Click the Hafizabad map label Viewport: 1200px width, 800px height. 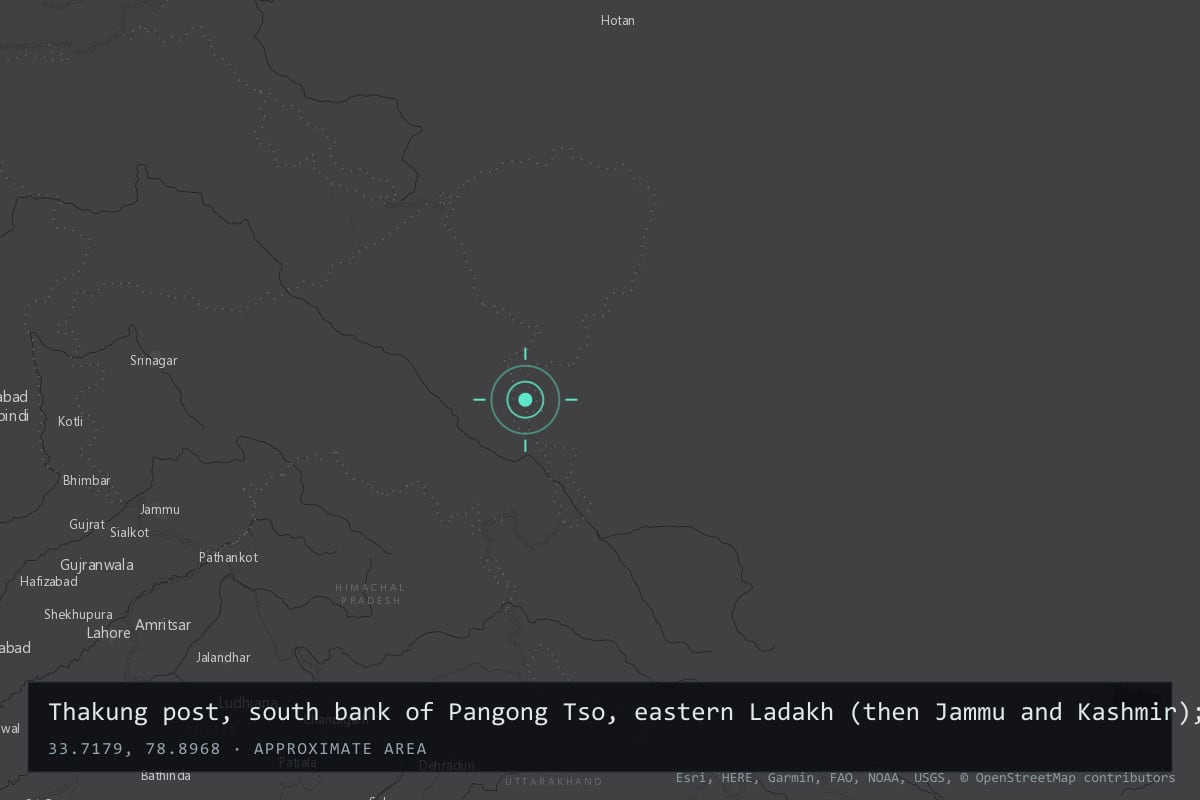(x=48, y=581)
